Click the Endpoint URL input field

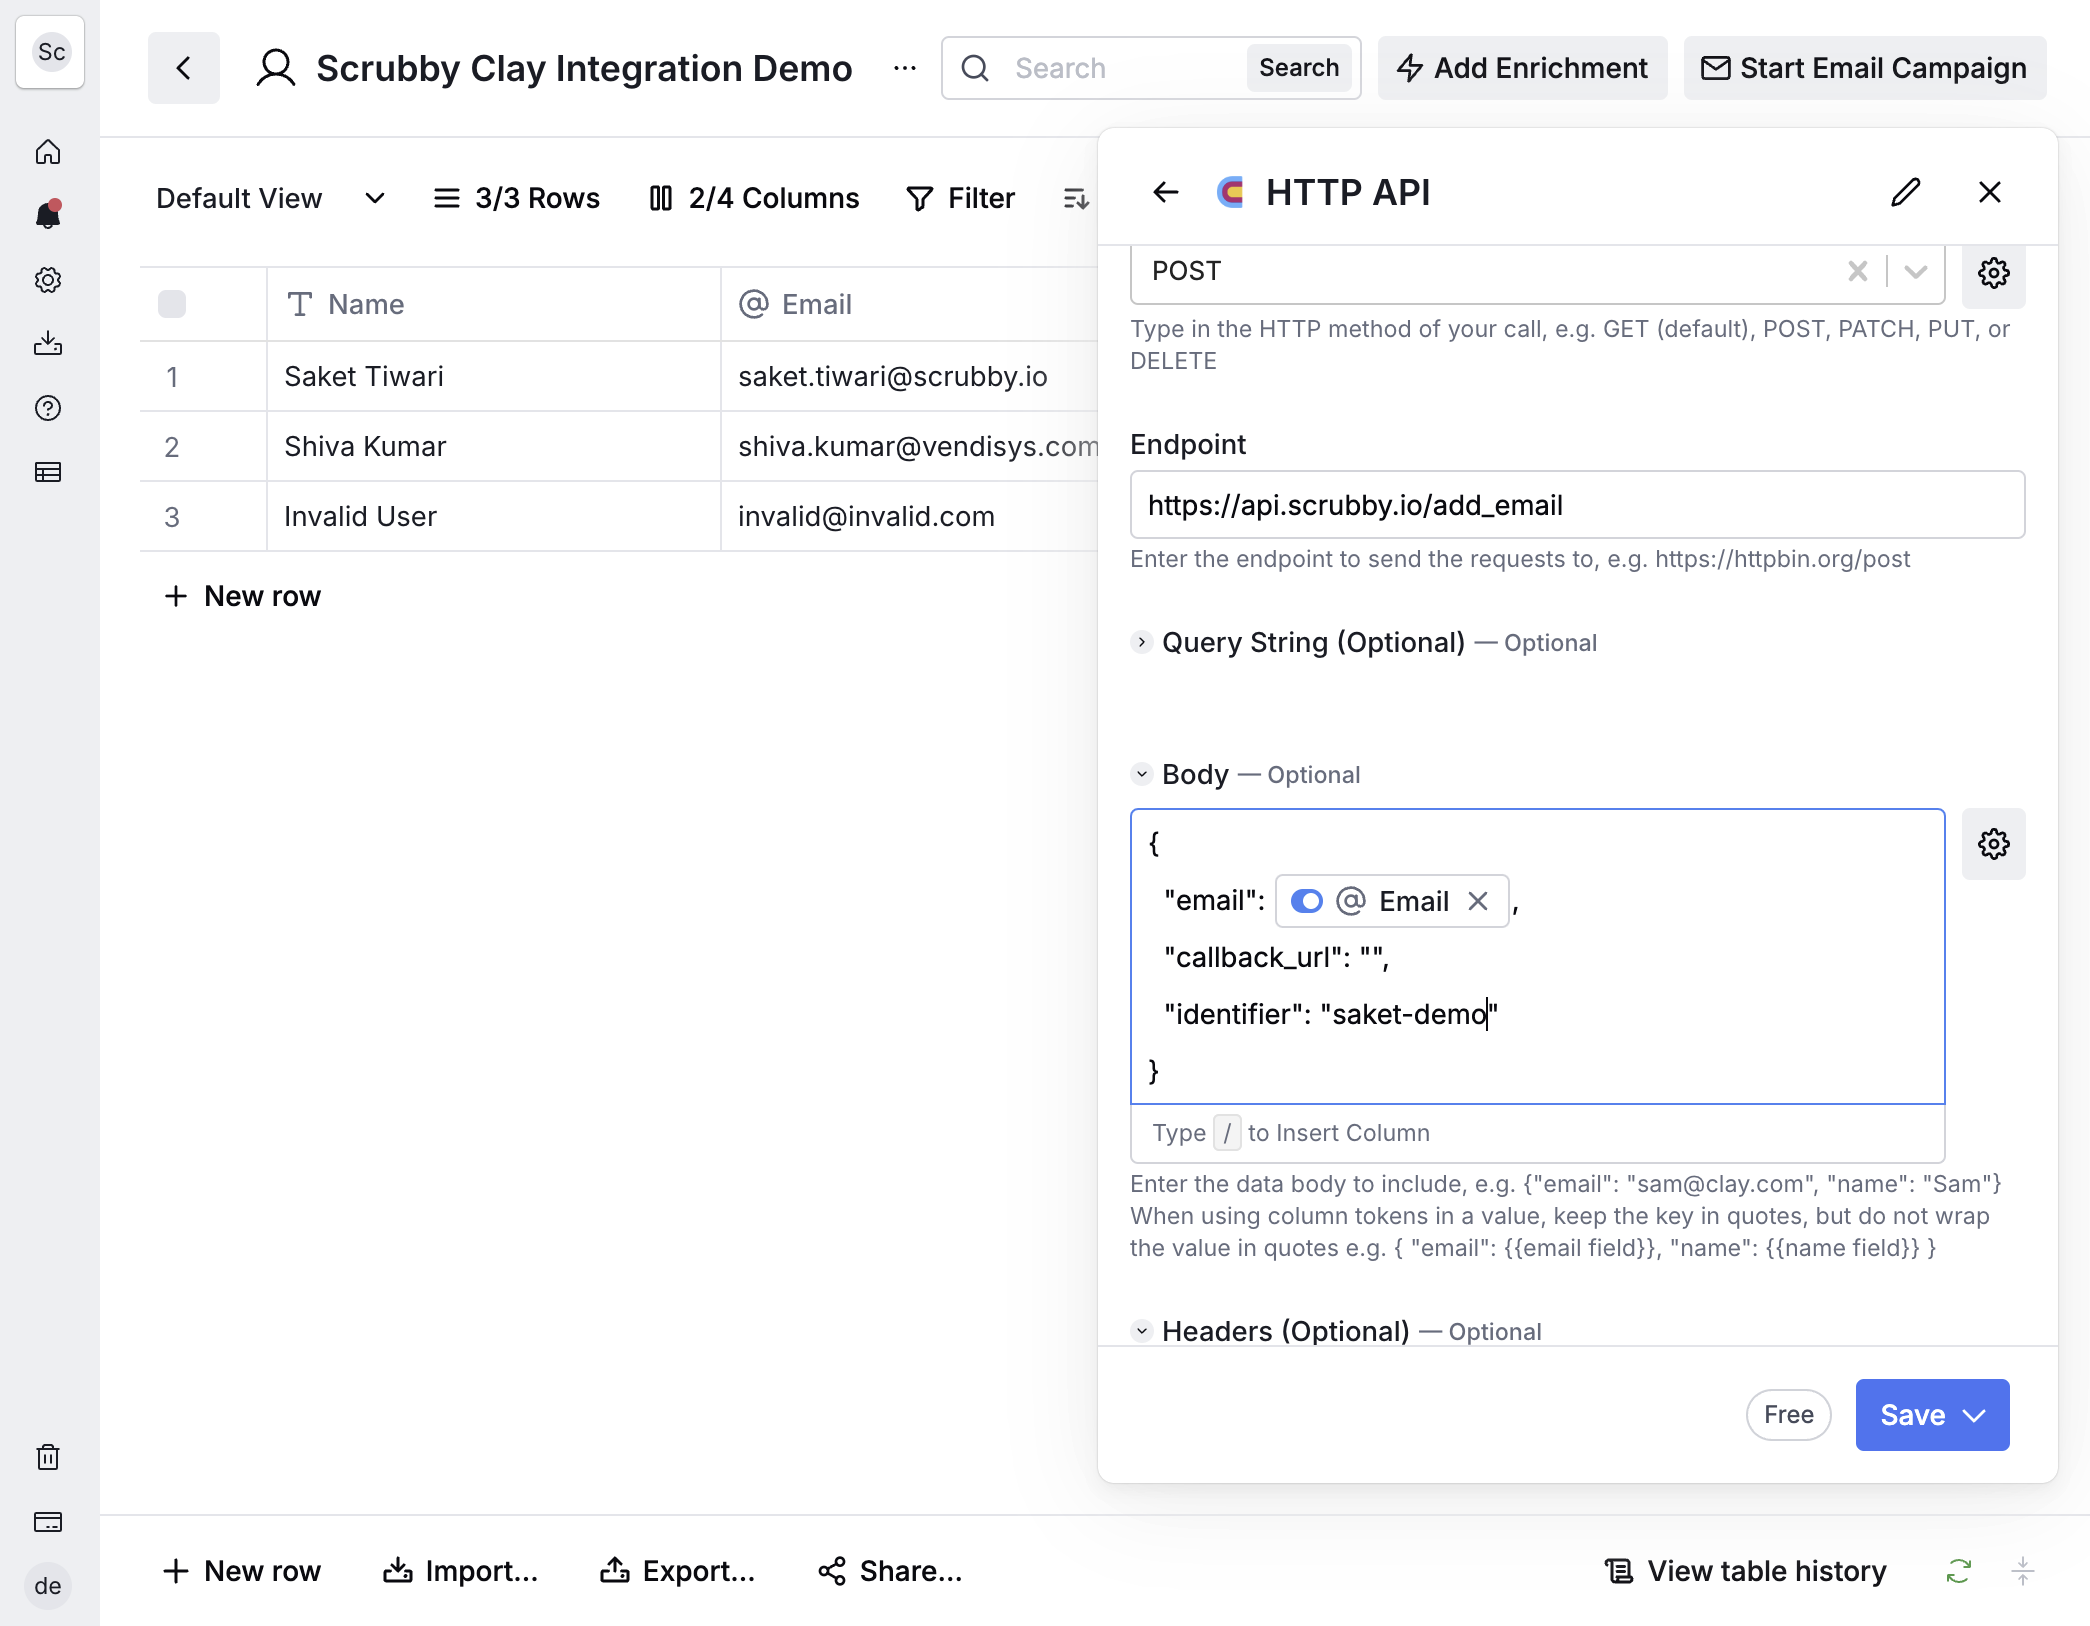click(1577, 505)
